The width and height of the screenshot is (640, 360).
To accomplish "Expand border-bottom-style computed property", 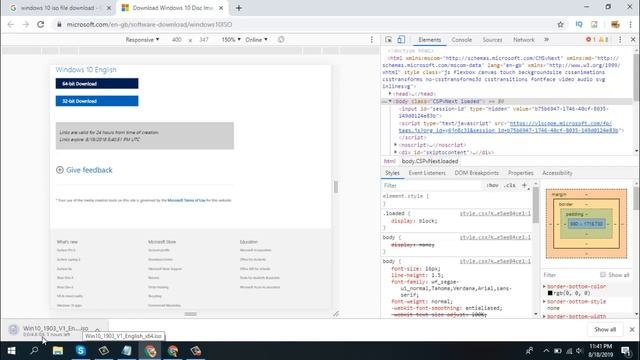I will click(x=544, y=302).
